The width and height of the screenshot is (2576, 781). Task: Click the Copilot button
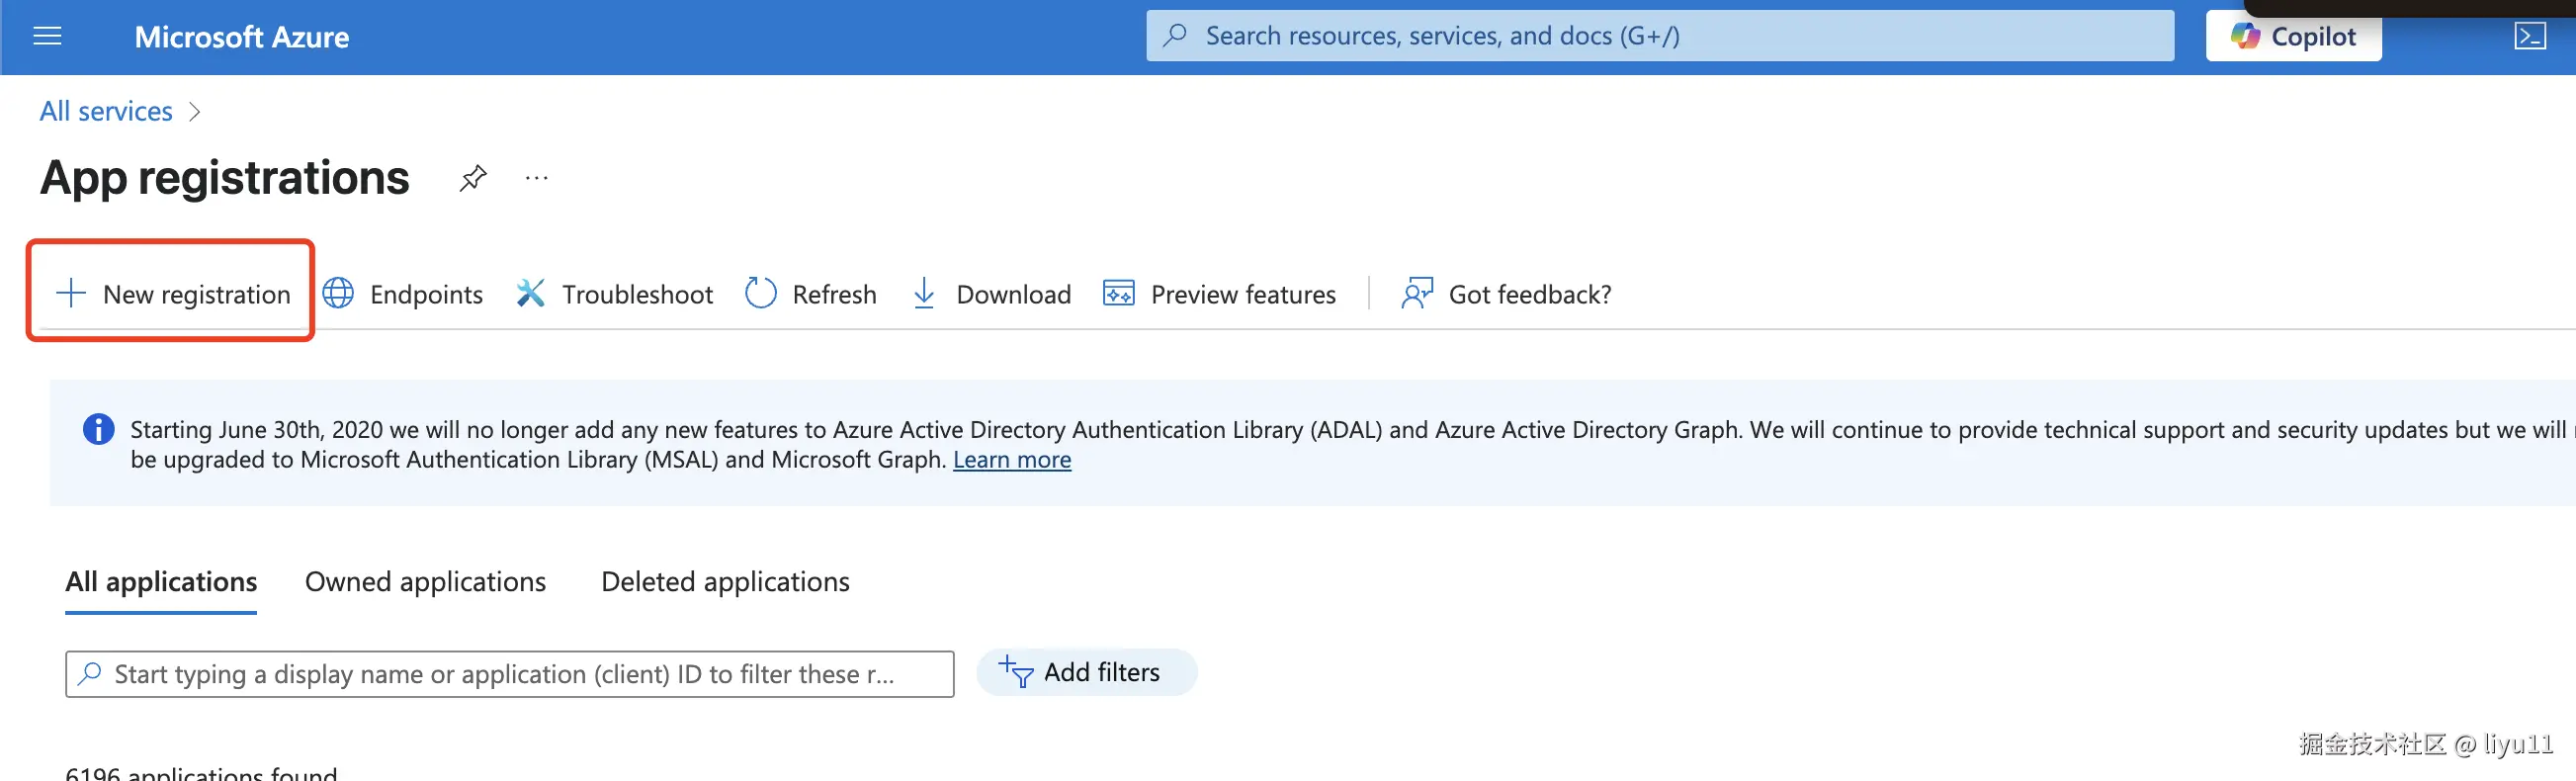pyautogui.click(x=2292, y=37)
